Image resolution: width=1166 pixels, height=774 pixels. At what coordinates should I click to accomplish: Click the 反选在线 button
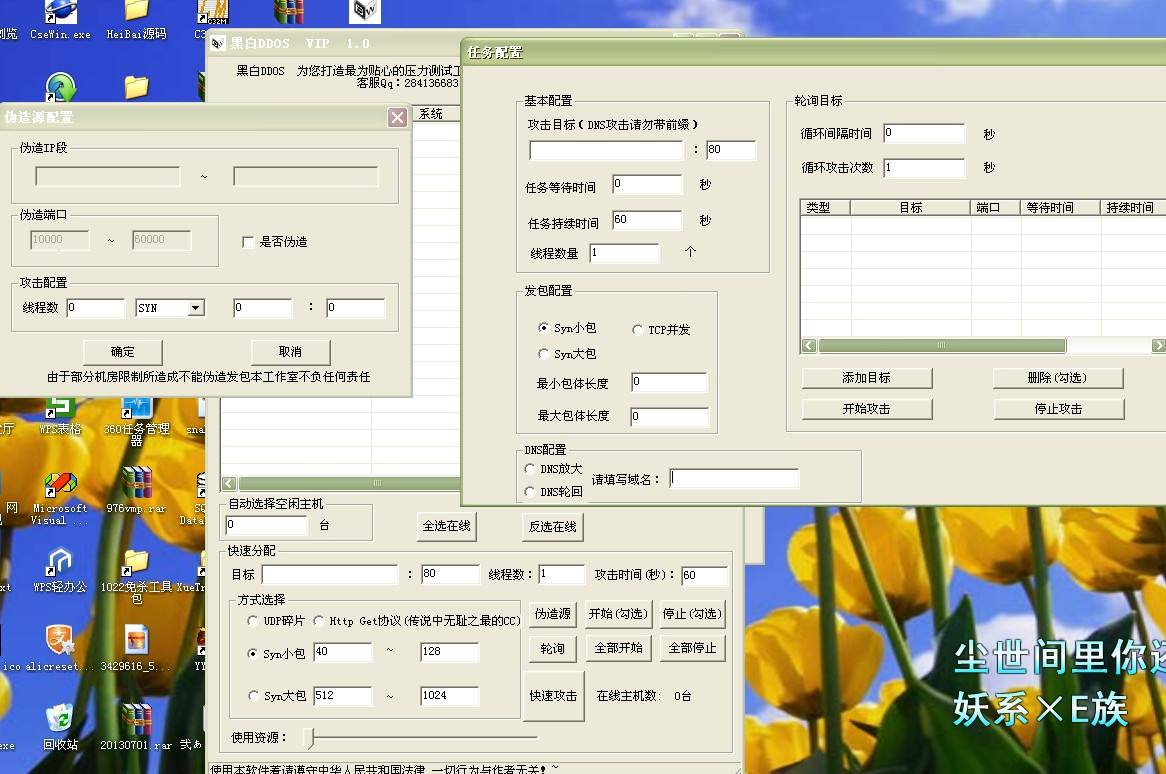click(553, 526)
